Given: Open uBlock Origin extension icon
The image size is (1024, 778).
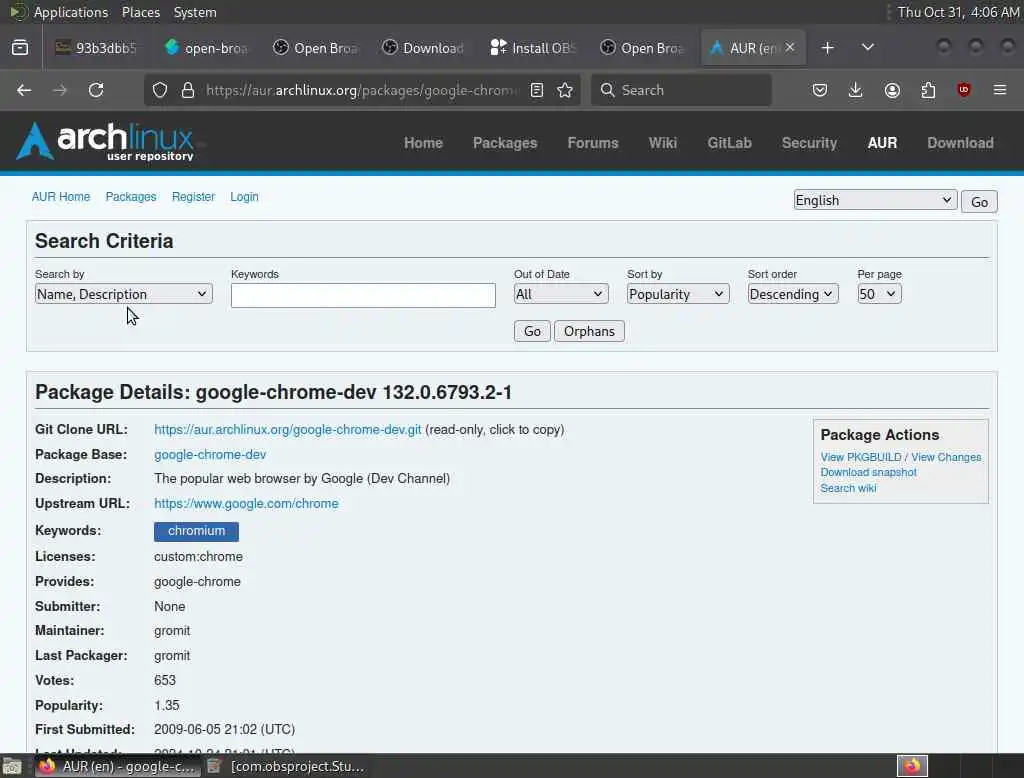Looking at the screenshot, I should pyautogui.click(x=964, y=90).
